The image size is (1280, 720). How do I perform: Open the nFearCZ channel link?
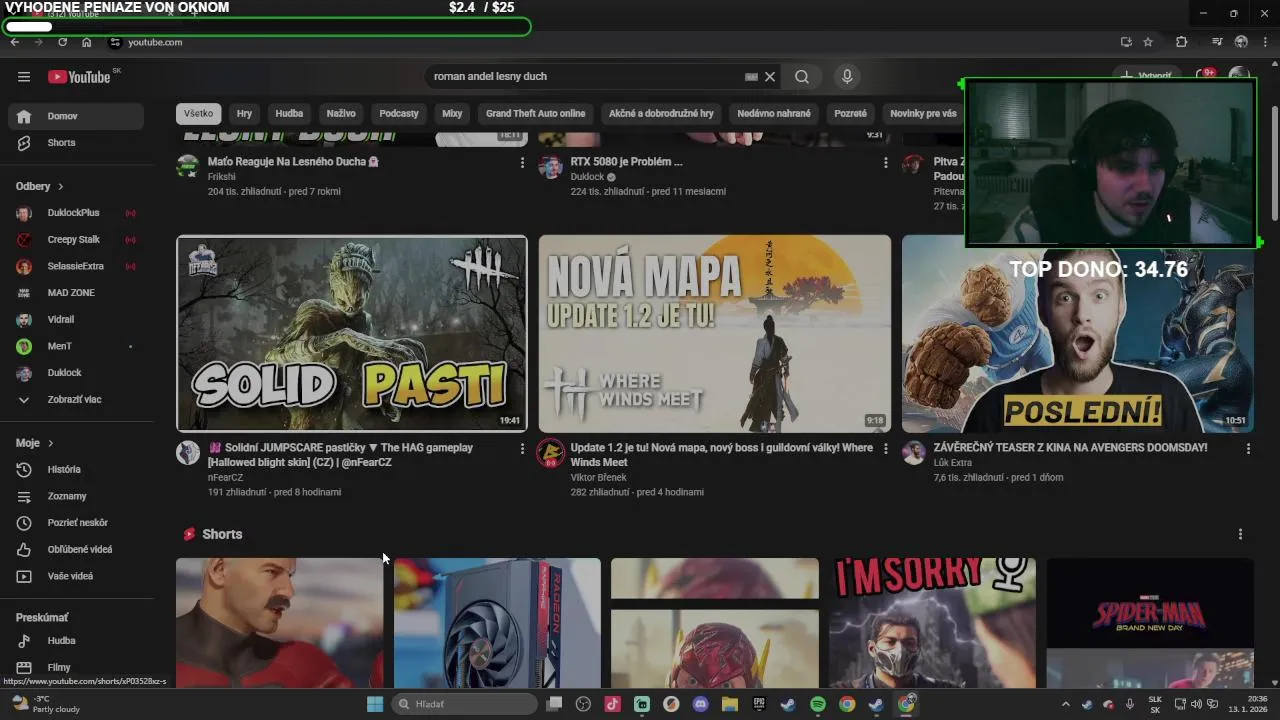pos(225,478)
